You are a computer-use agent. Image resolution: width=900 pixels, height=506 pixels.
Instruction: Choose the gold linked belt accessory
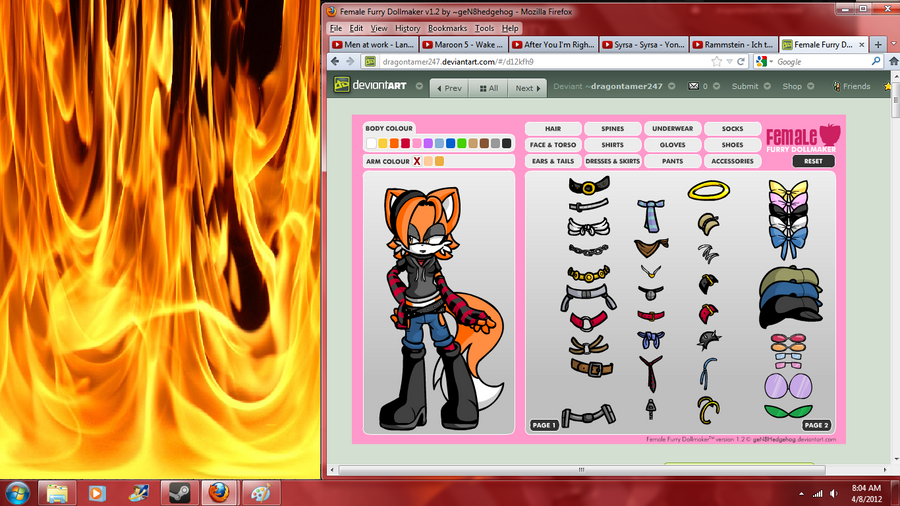[588, 274]
